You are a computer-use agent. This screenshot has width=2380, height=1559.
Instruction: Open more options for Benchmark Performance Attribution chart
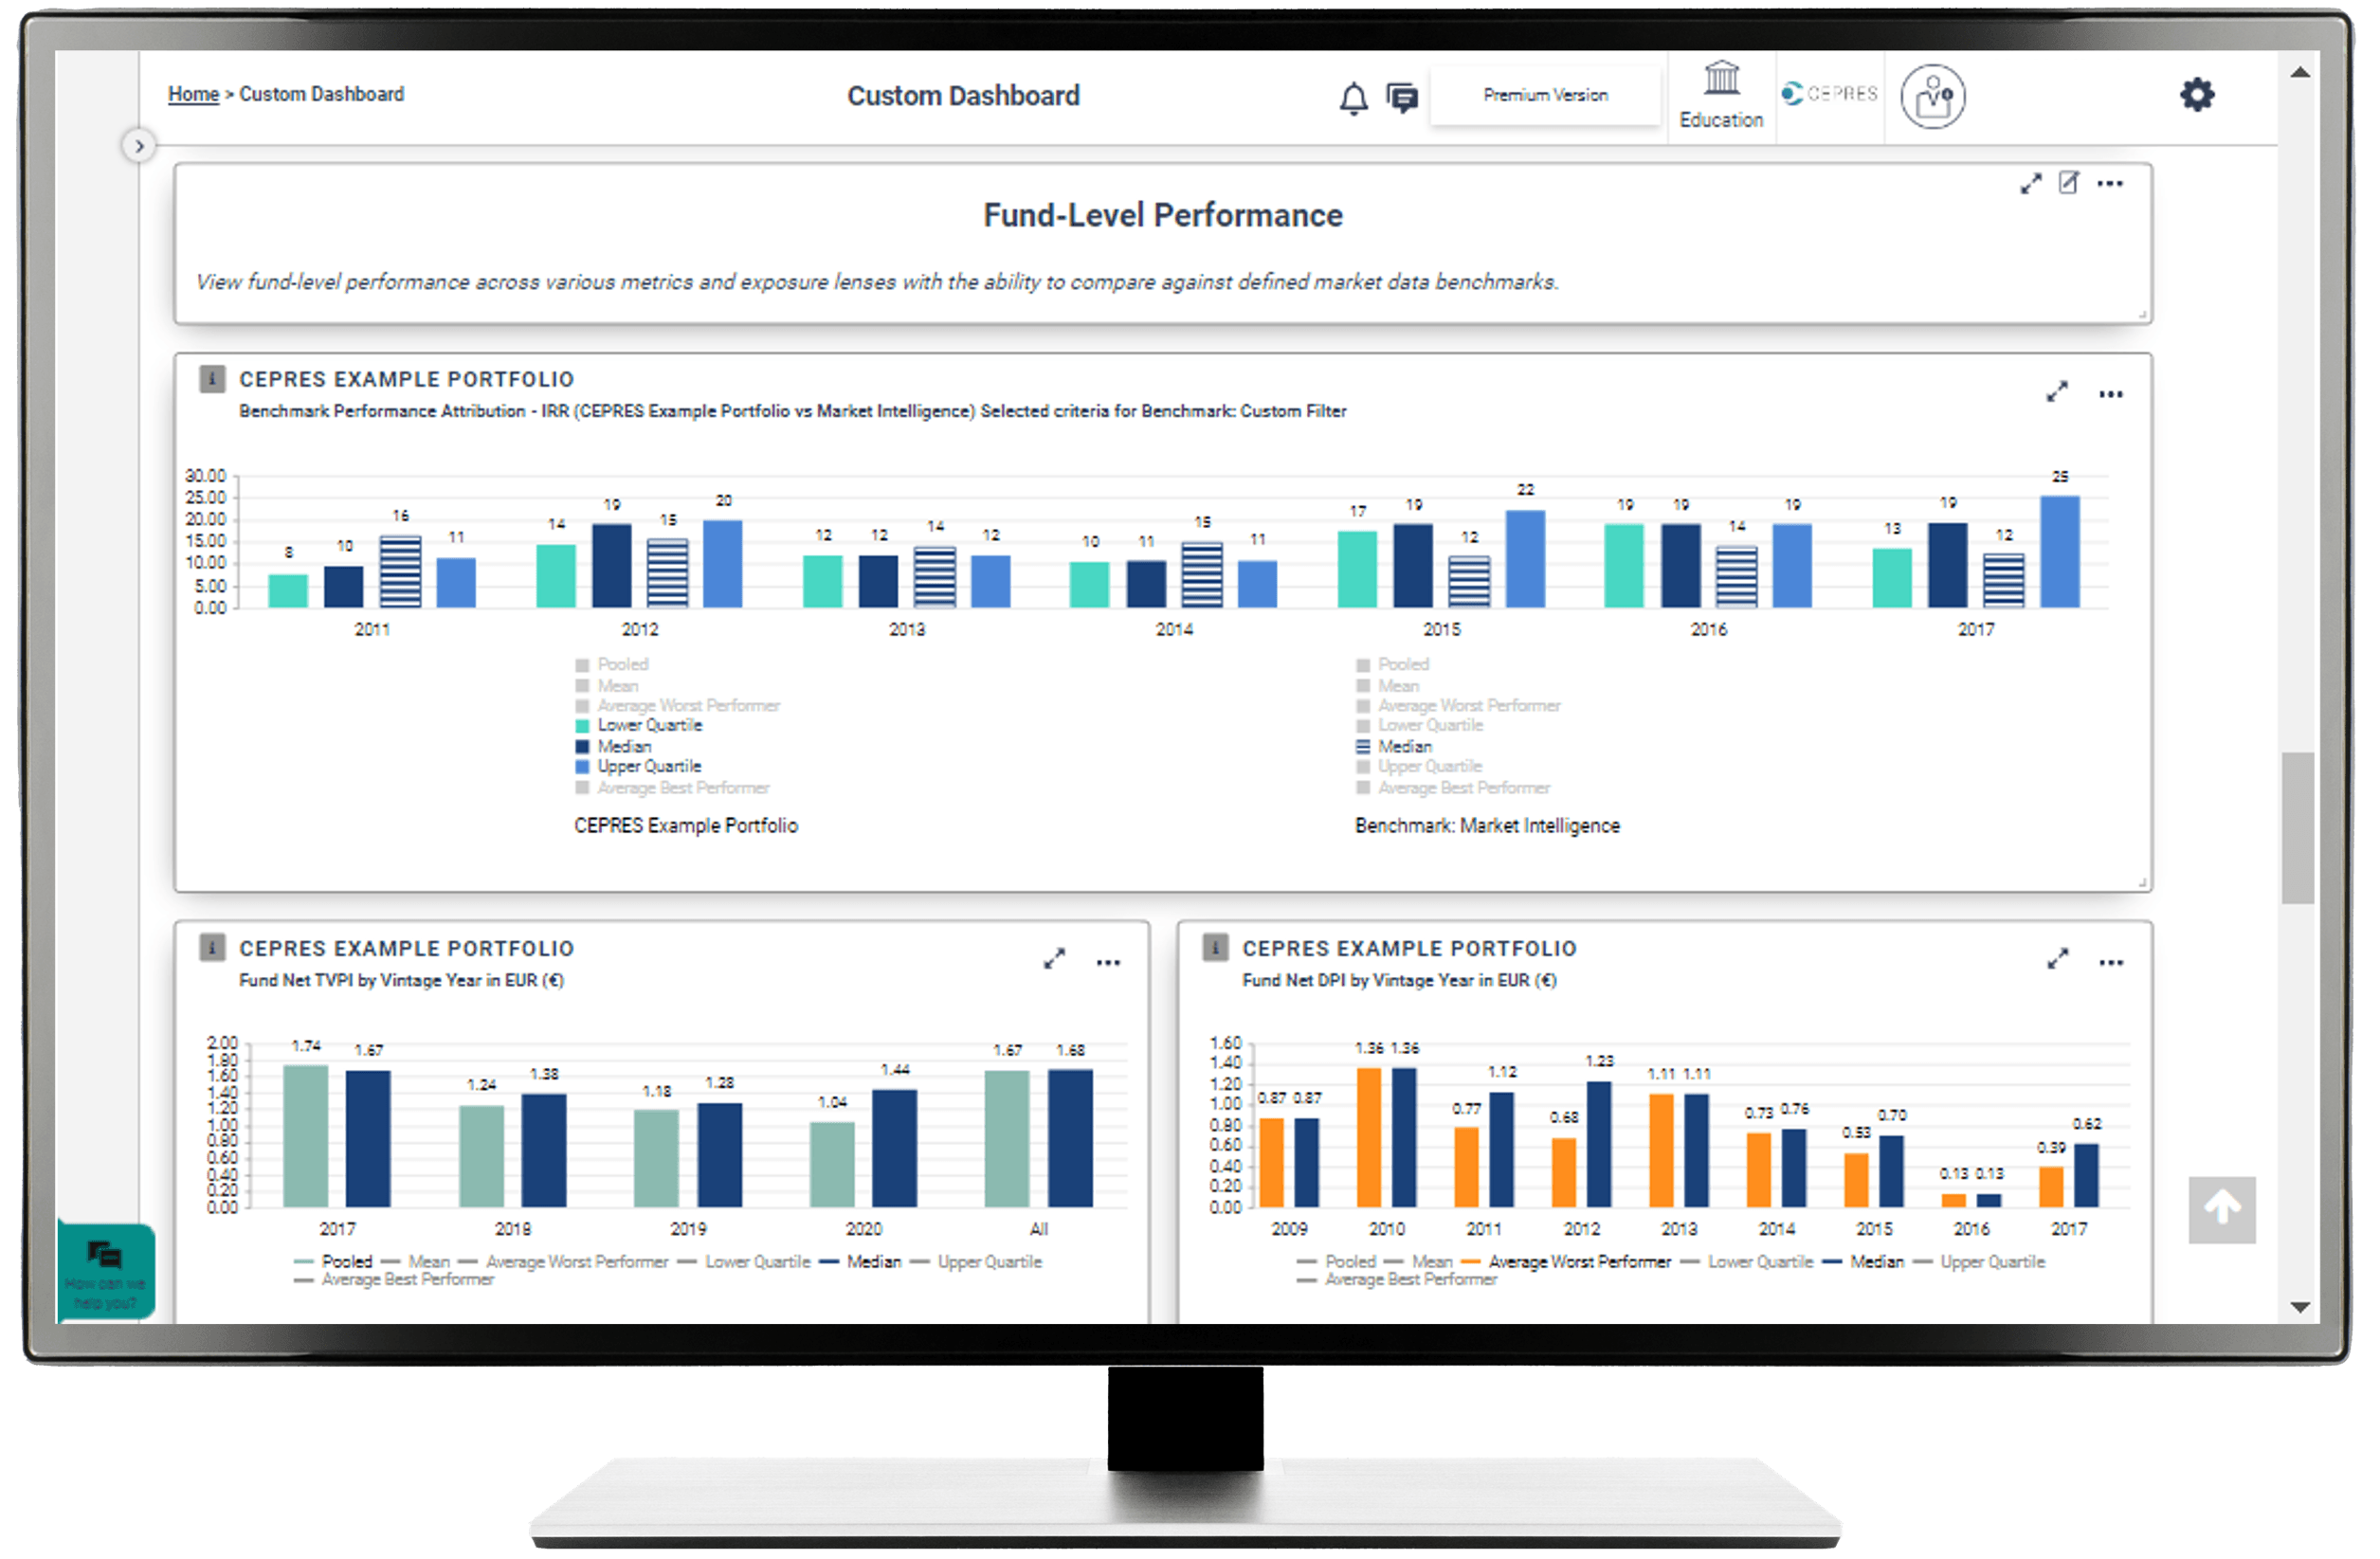click(2111, 394)
